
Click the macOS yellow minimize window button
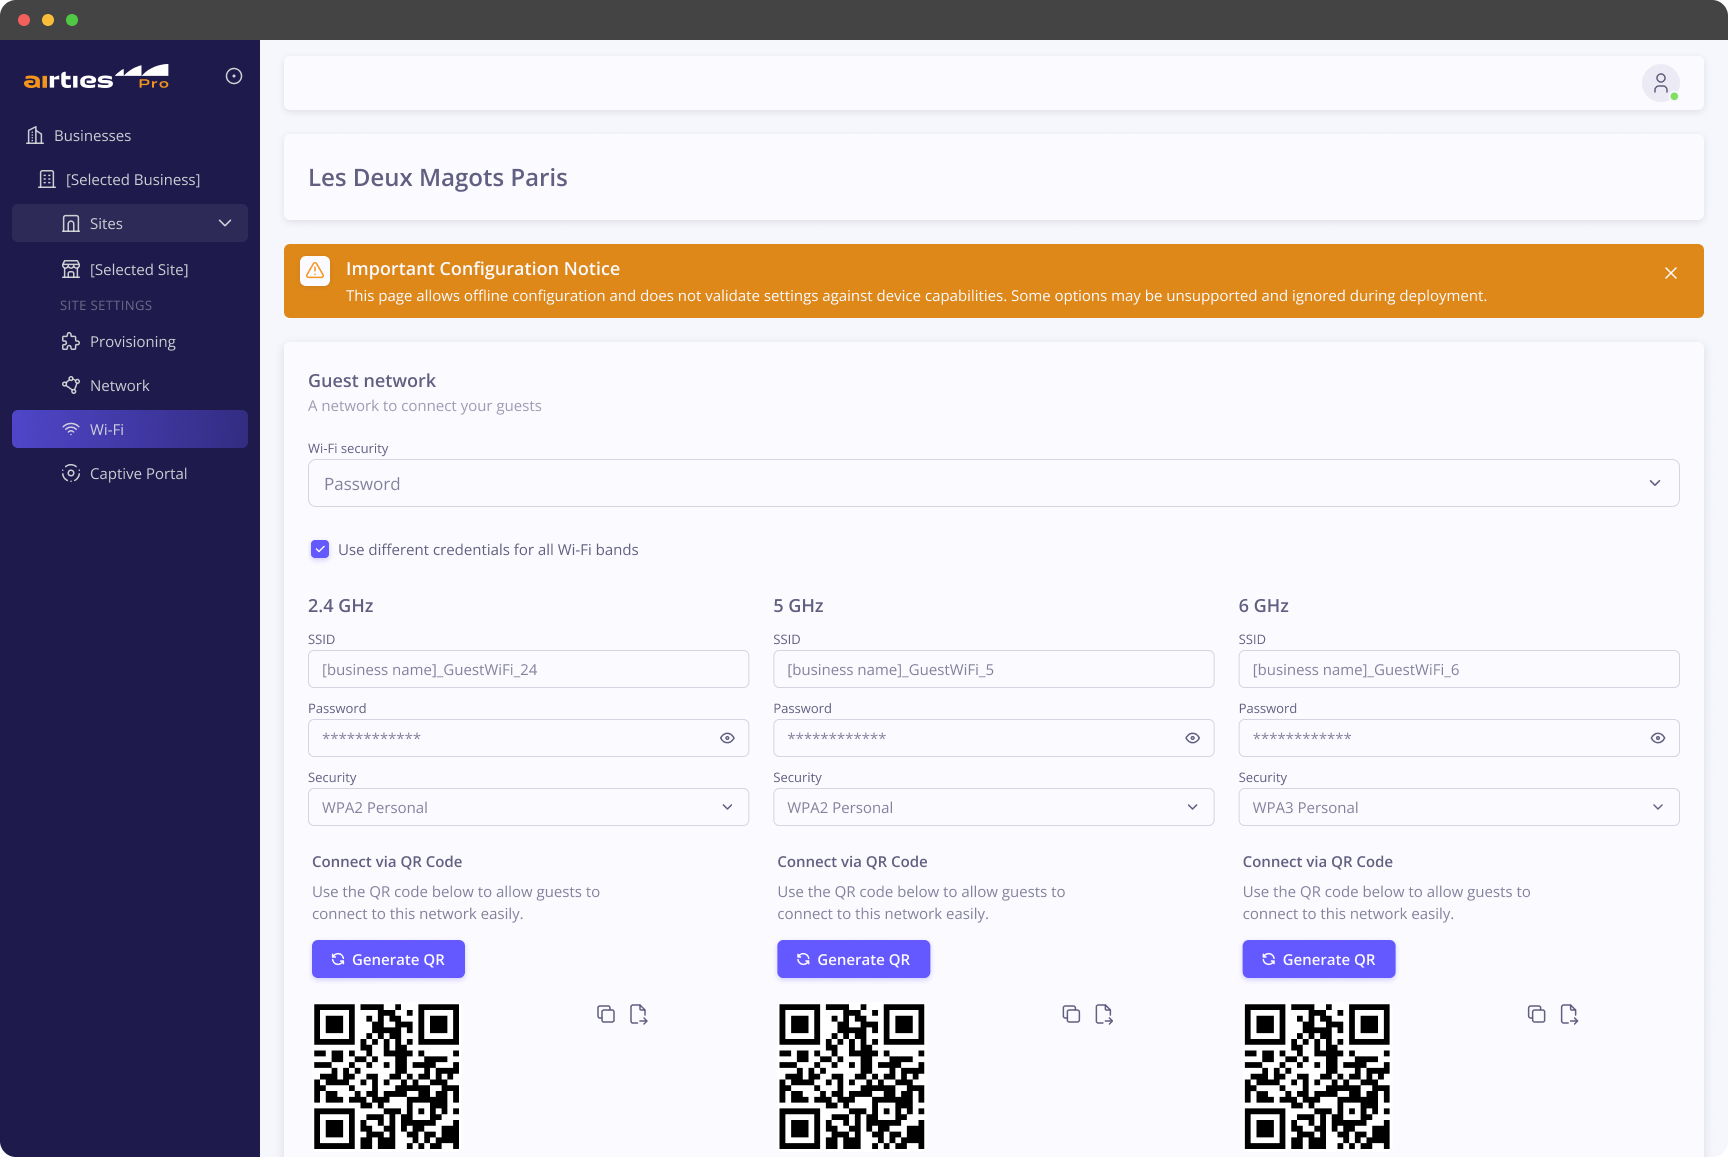click(48, 20)
